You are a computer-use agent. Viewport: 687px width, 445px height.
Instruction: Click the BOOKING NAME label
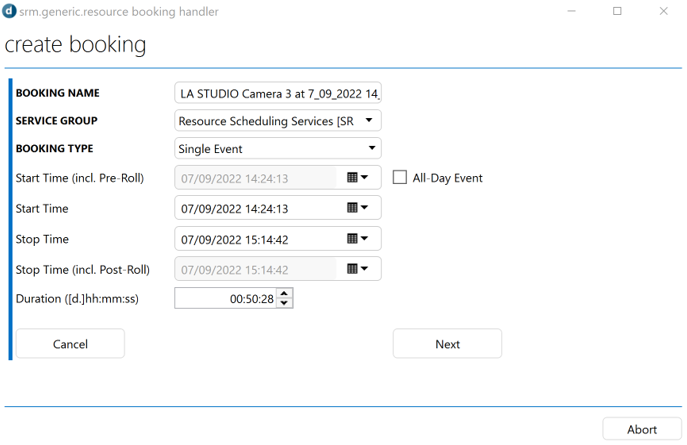point(57,93)
